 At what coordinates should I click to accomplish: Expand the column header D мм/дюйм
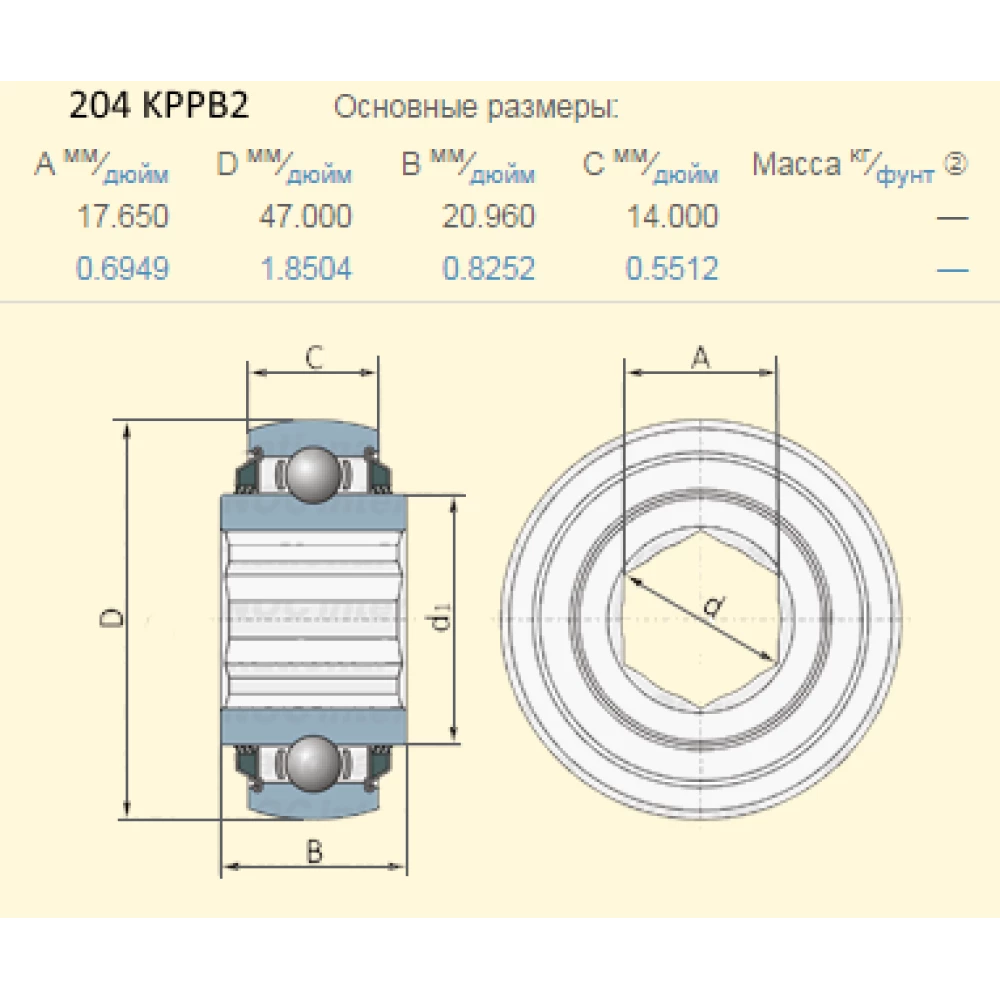point(283,168)
